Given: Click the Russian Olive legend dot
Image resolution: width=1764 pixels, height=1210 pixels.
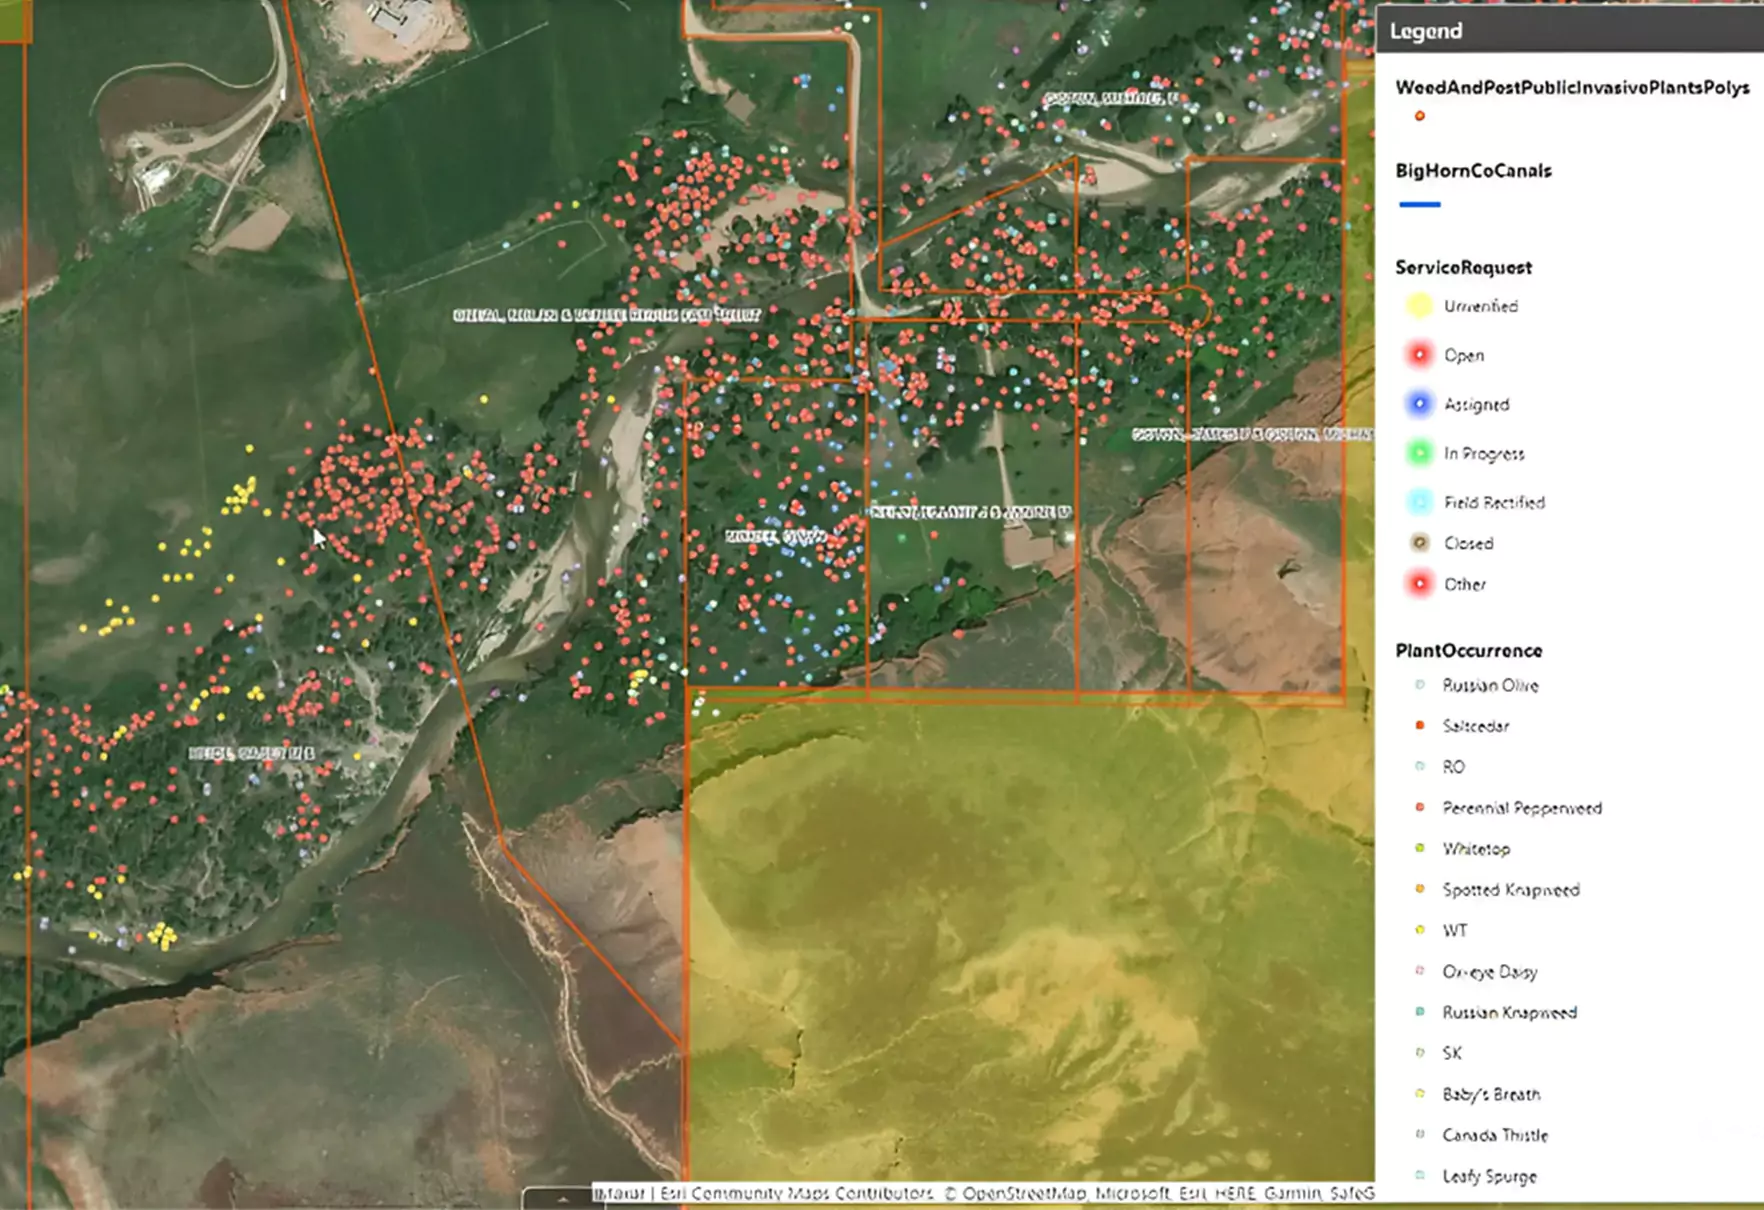Looking at the screenshot, I should [x=1419, y=685].
